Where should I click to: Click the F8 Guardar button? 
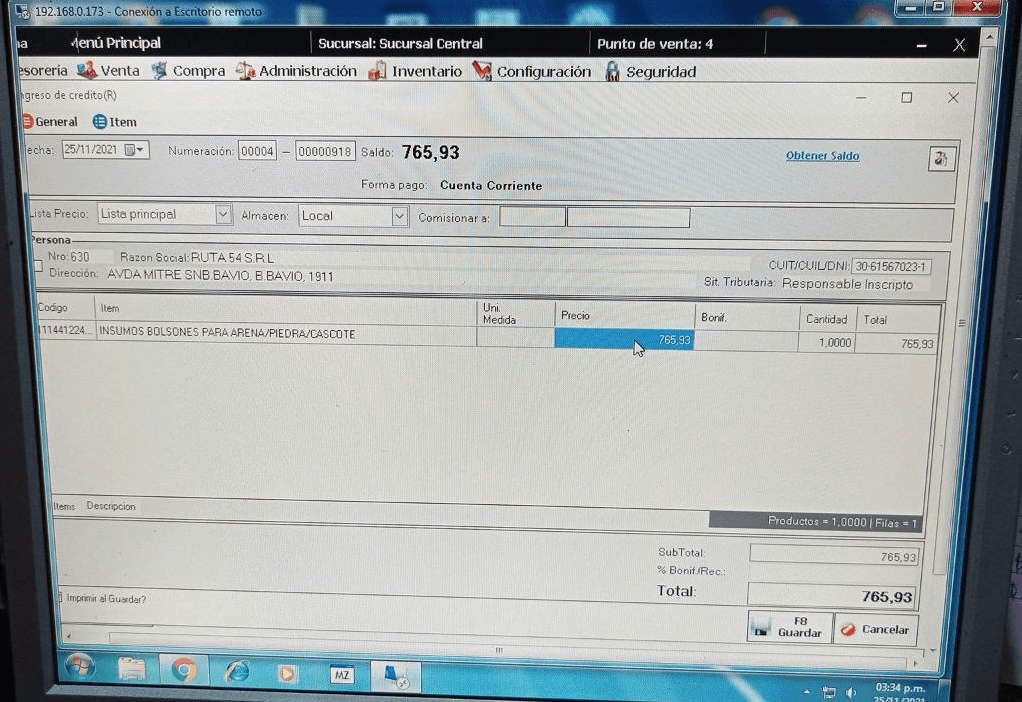pos(789,628)
